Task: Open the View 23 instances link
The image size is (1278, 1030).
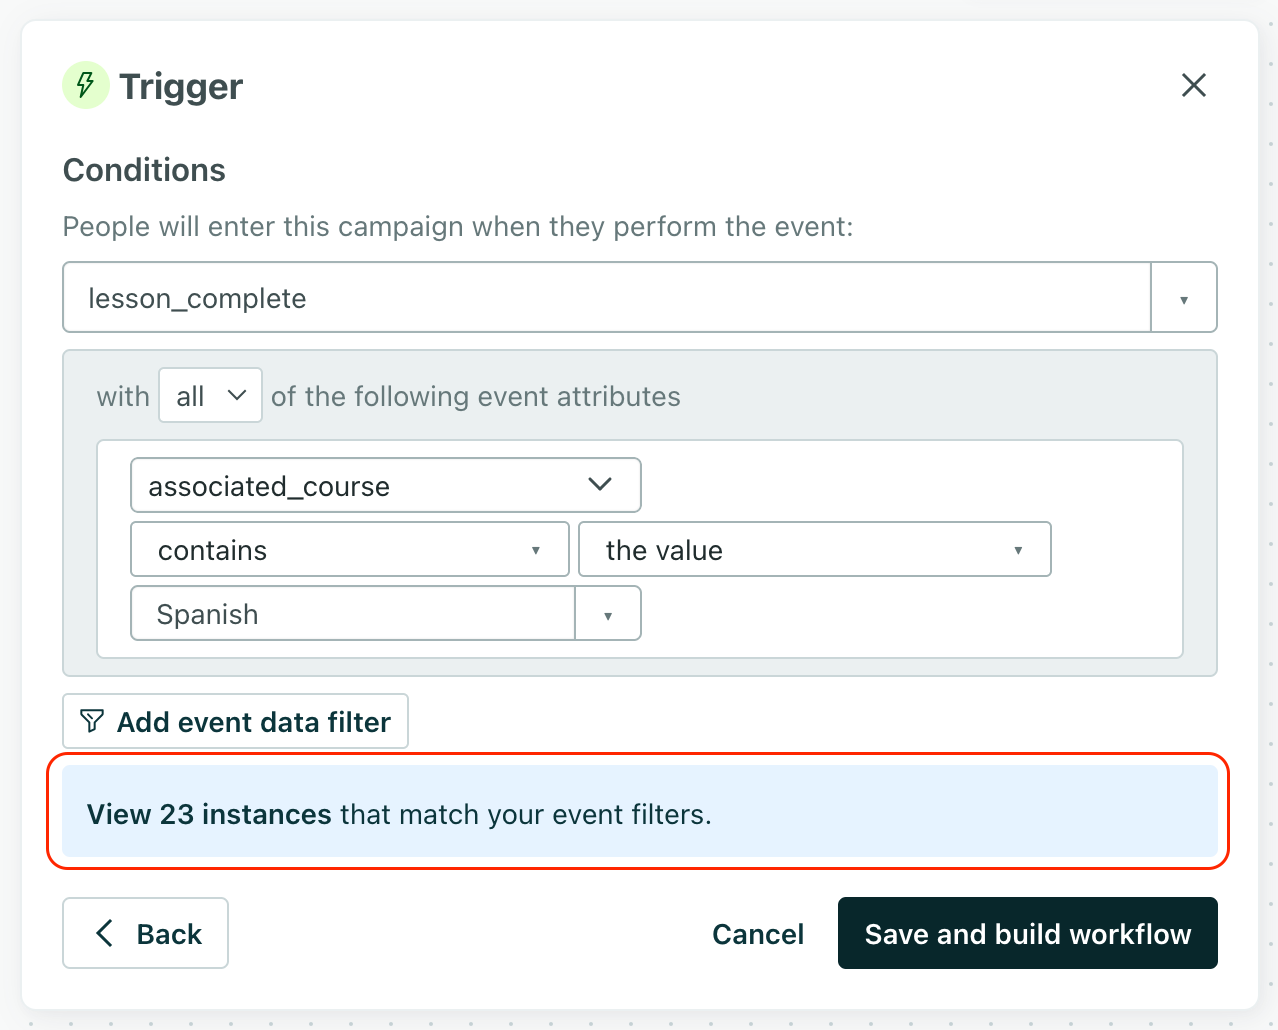Action: tap(209, 814)
